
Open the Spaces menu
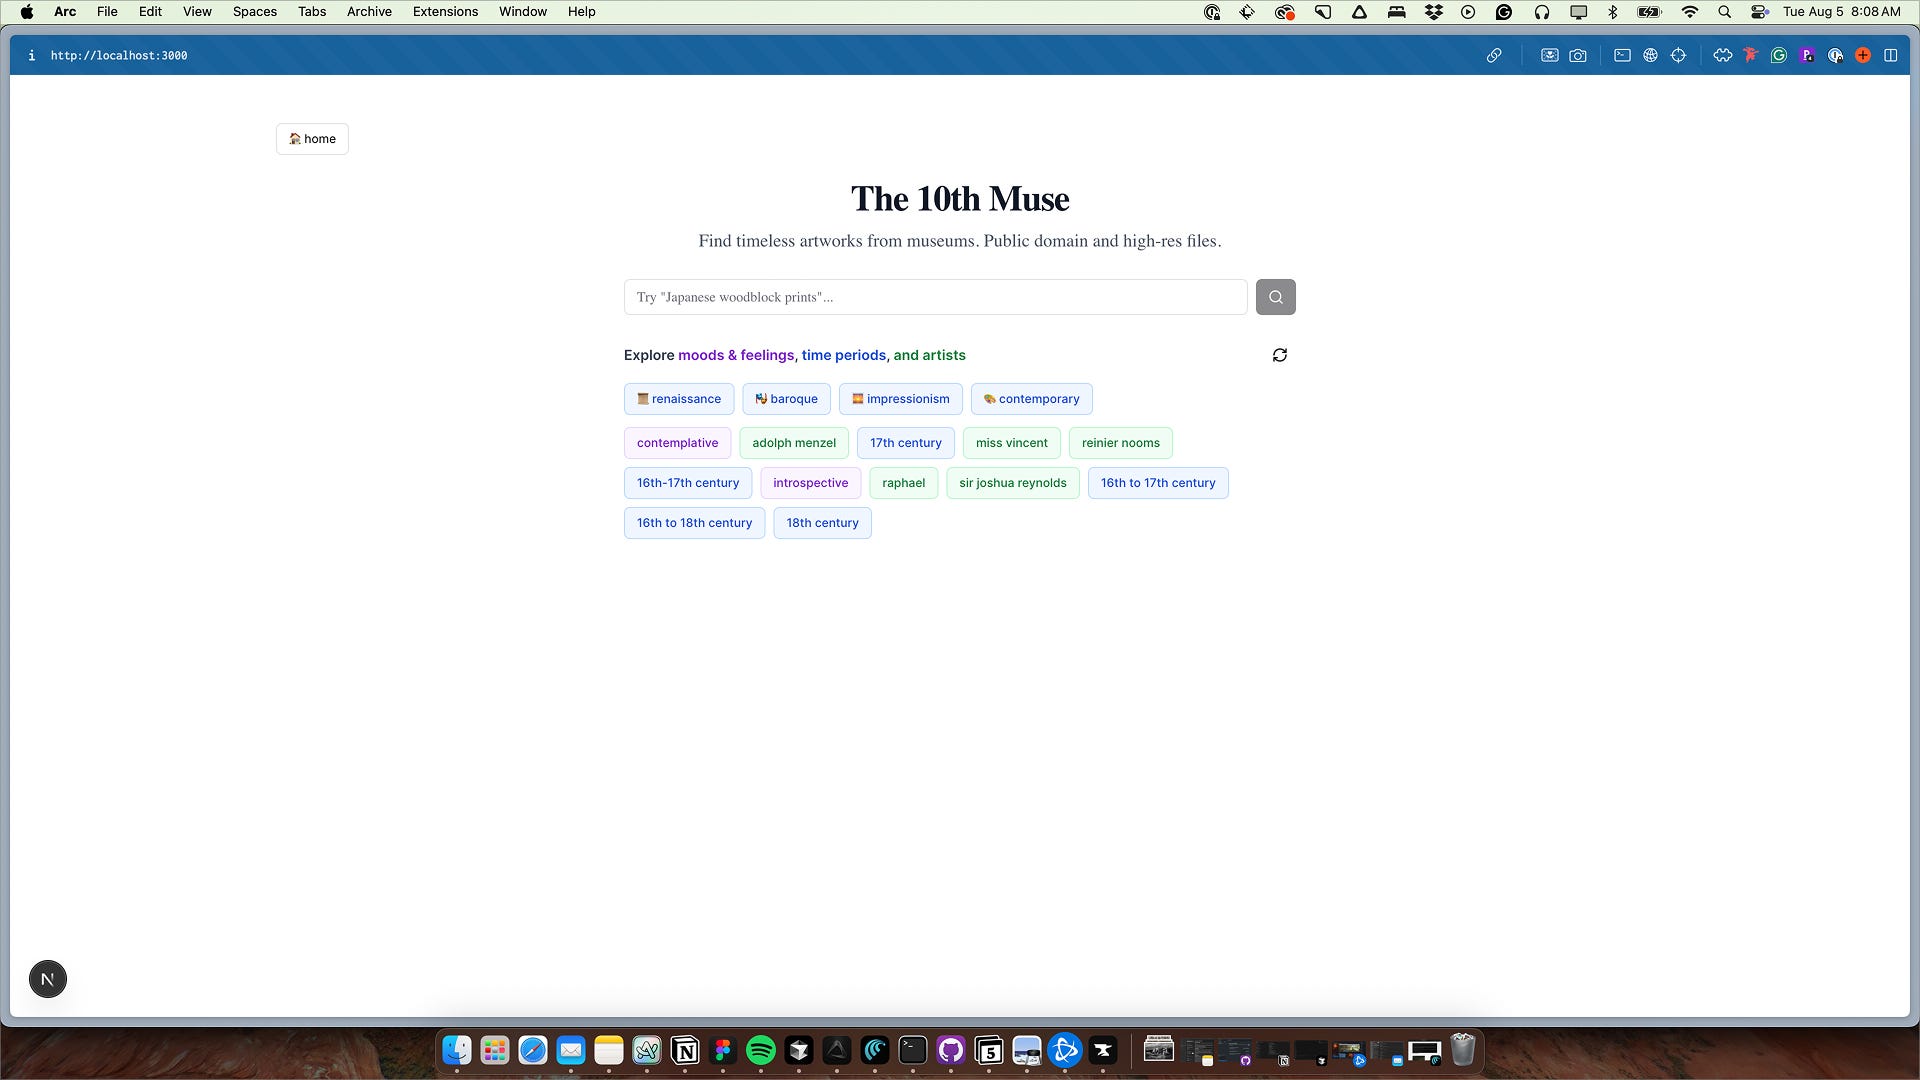[x=254, y=12]
